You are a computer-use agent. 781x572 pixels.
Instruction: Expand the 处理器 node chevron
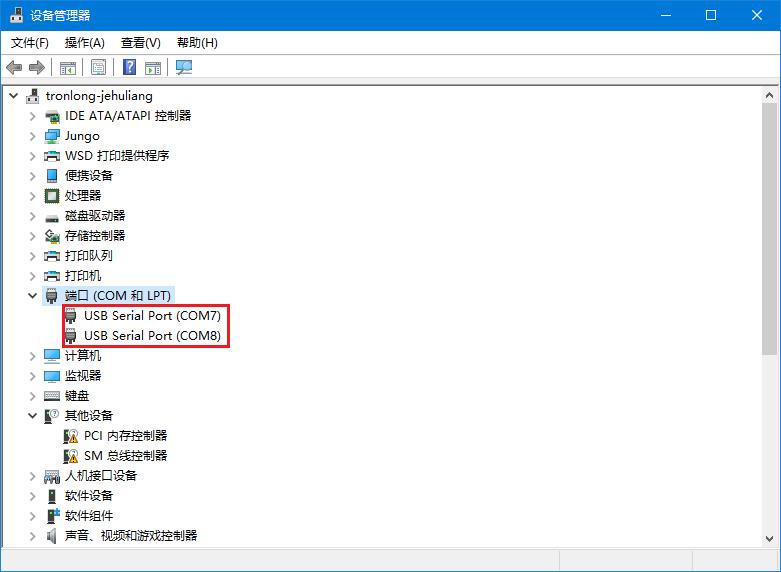coord(33,196)
